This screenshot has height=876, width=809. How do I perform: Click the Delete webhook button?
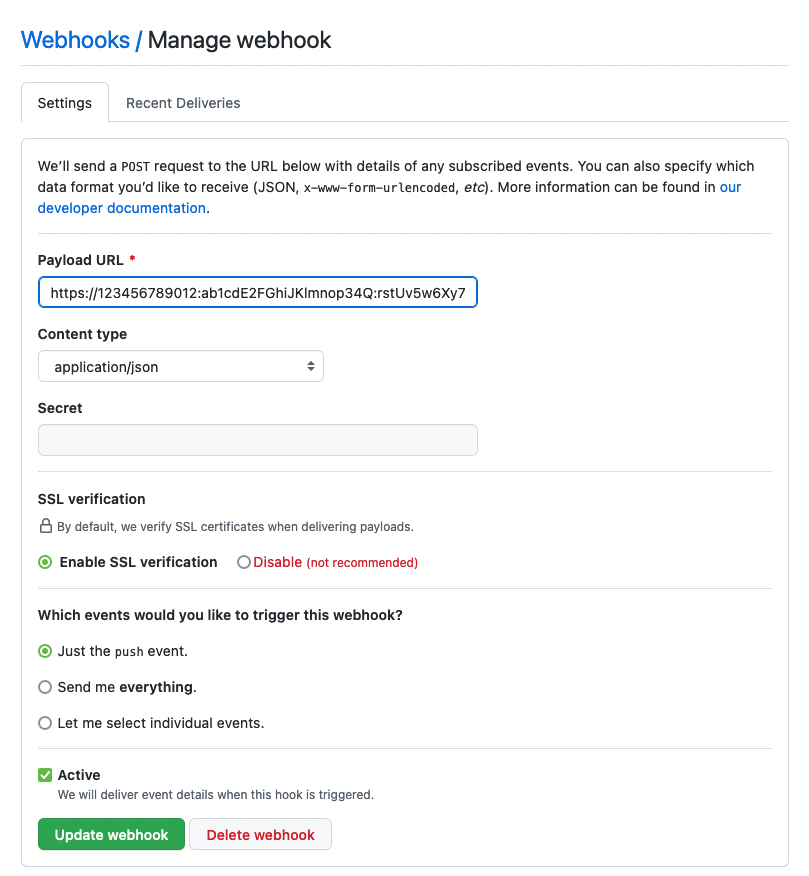[260, 835]
